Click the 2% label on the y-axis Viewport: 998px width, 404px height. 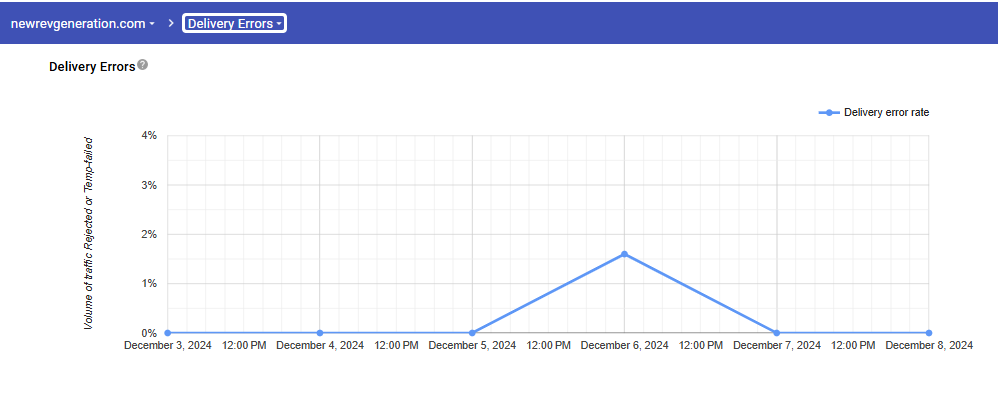[148, 234]
